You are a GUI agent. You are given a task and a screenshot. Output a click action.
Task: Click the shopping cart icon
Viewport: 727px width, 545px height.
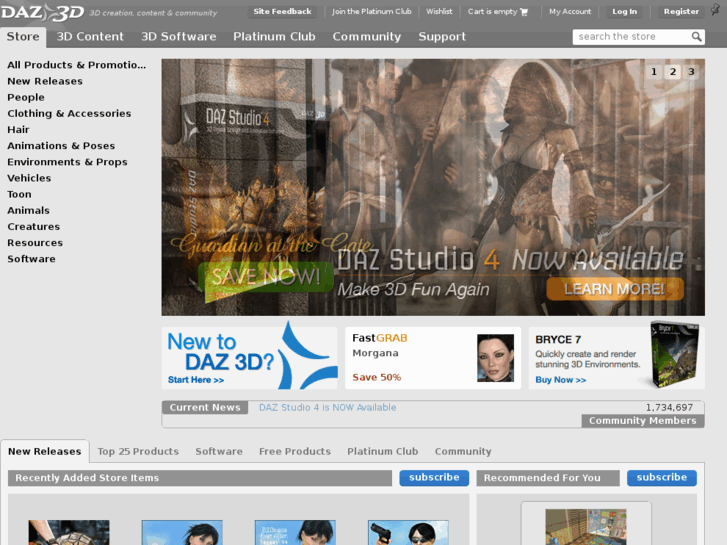pyautogui.click(x=524, y=12)
